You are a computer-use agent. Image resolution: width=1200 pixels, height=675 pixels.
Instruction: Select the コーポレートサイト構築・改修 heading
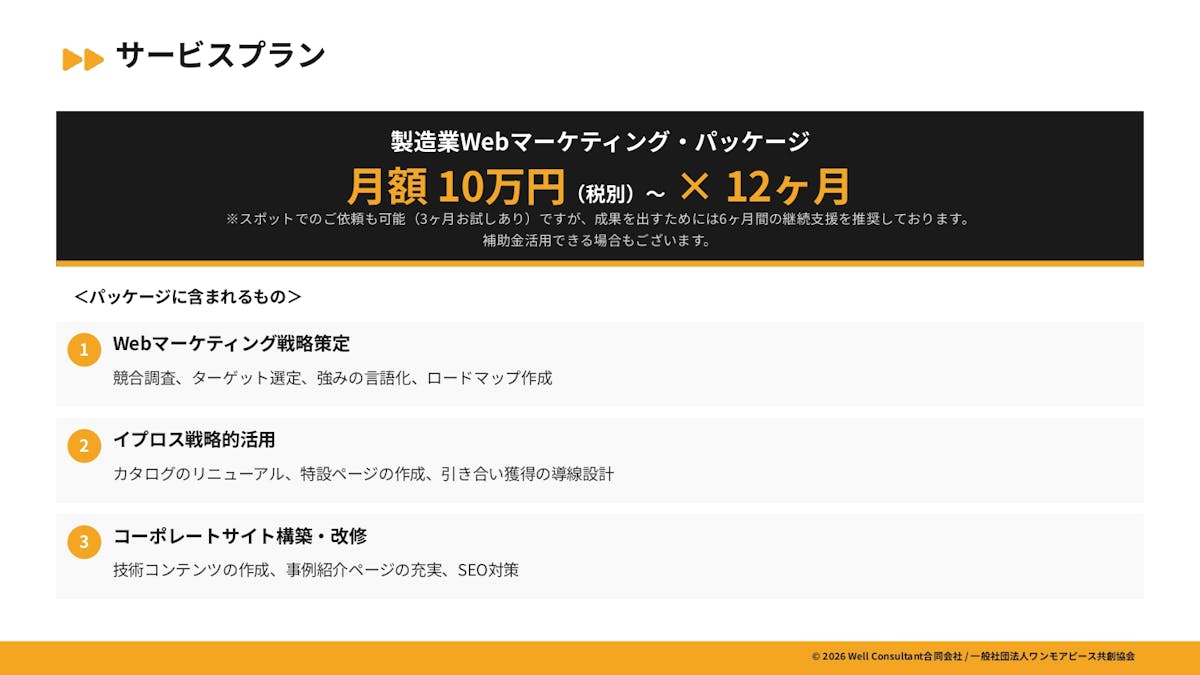[240, 536]
